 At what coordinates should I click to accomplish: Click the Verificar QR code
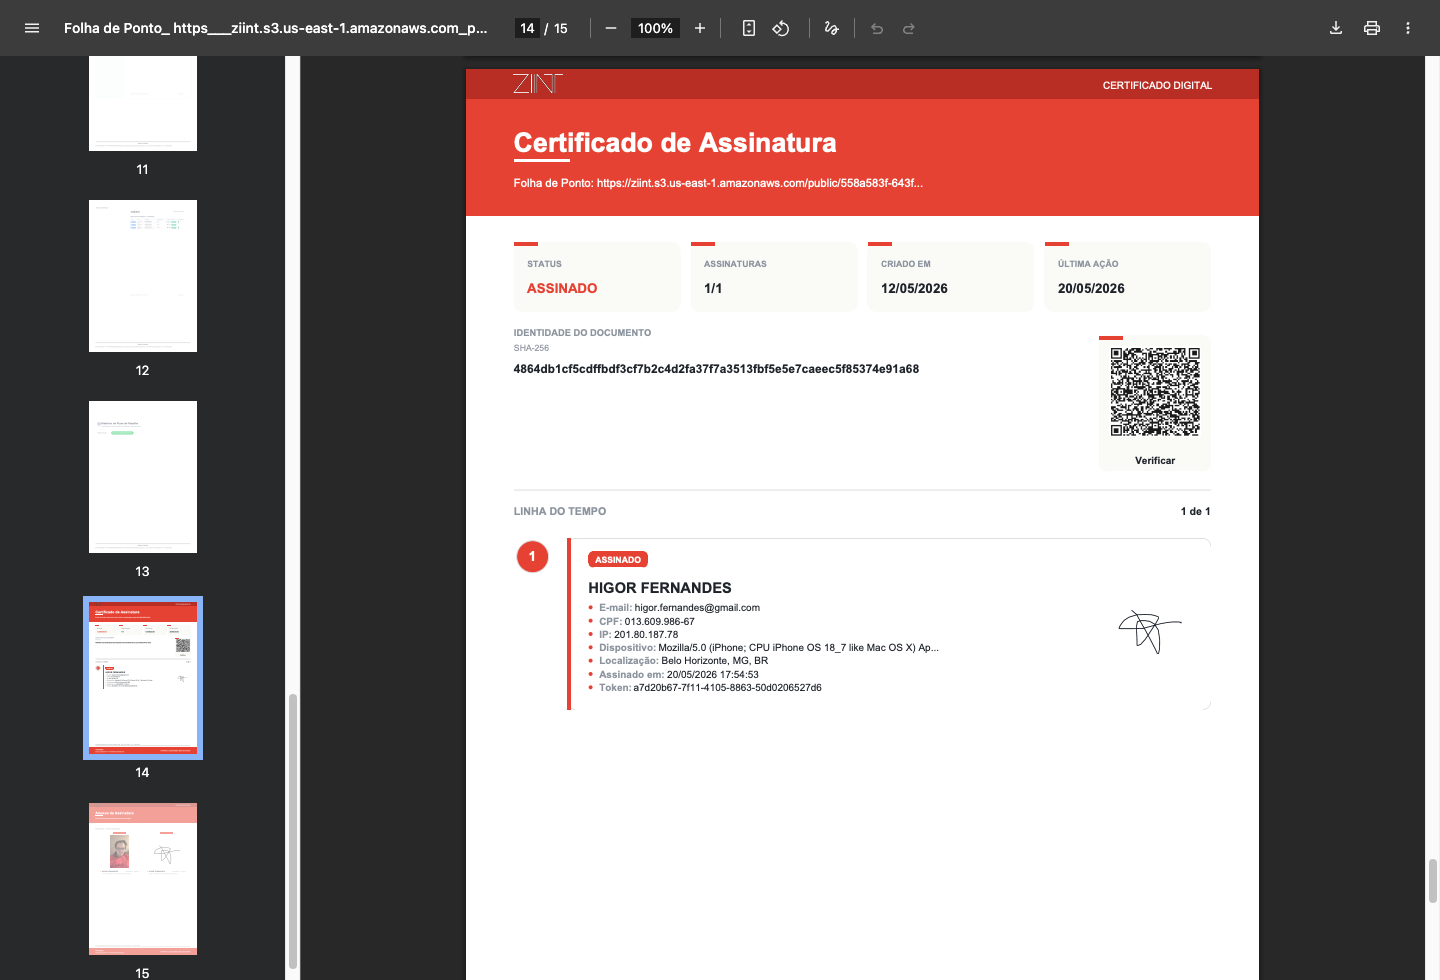1155,392
